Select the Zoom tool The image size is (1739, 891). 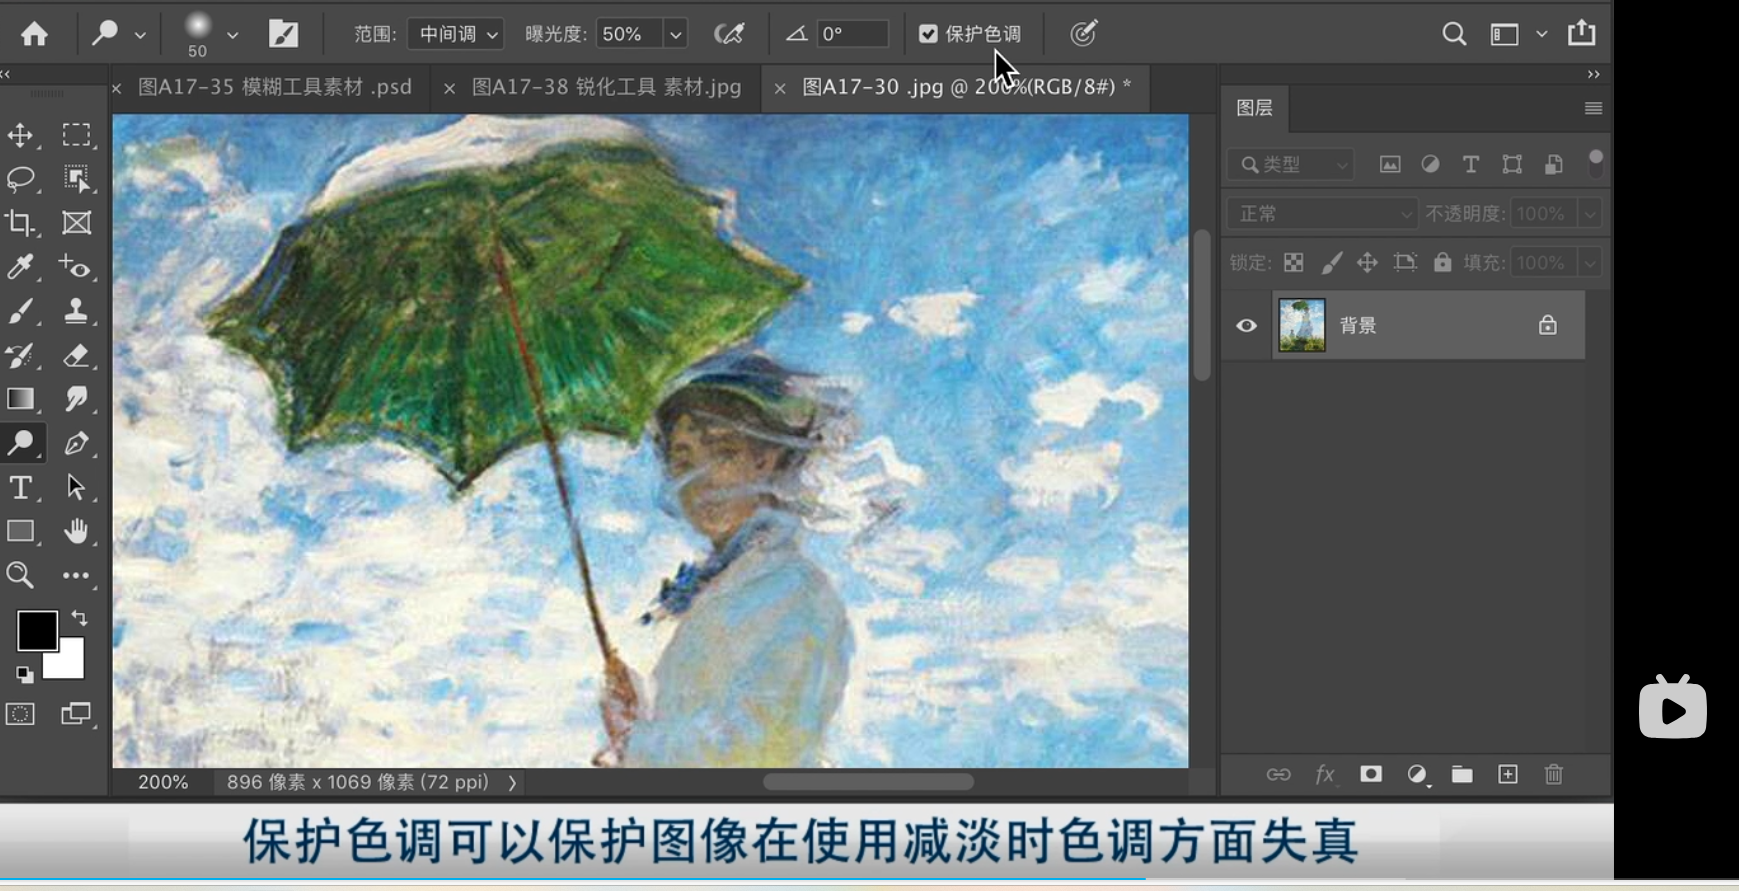[20, 575]
